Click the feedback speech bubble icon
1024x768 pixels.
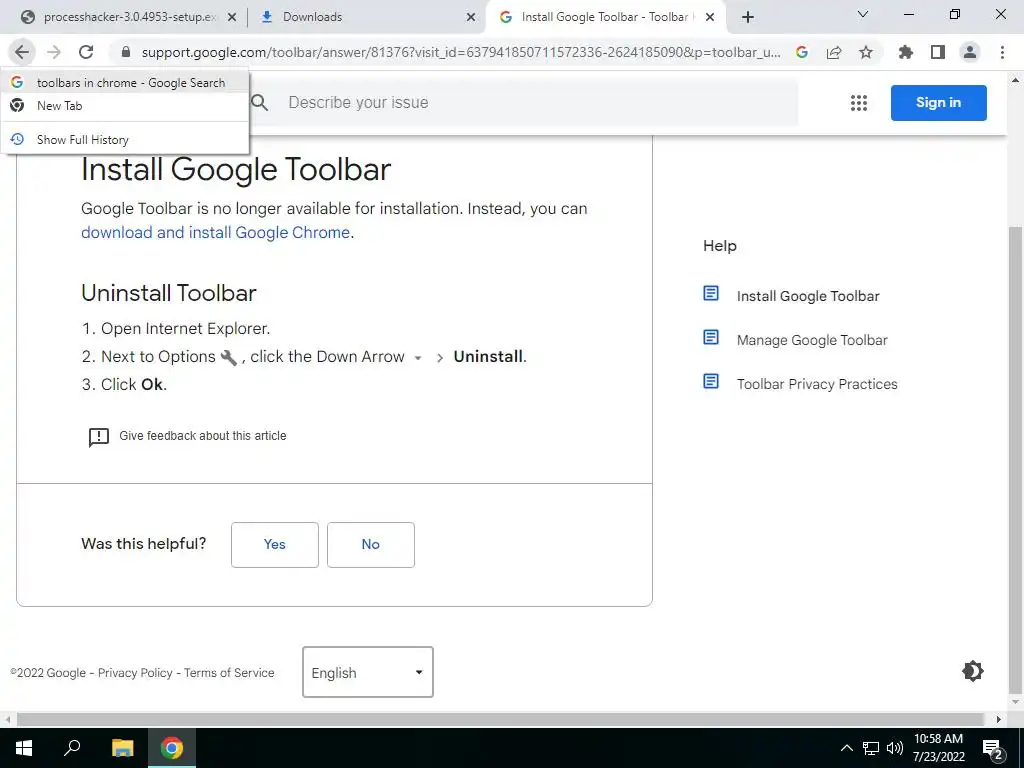[99, 437]
